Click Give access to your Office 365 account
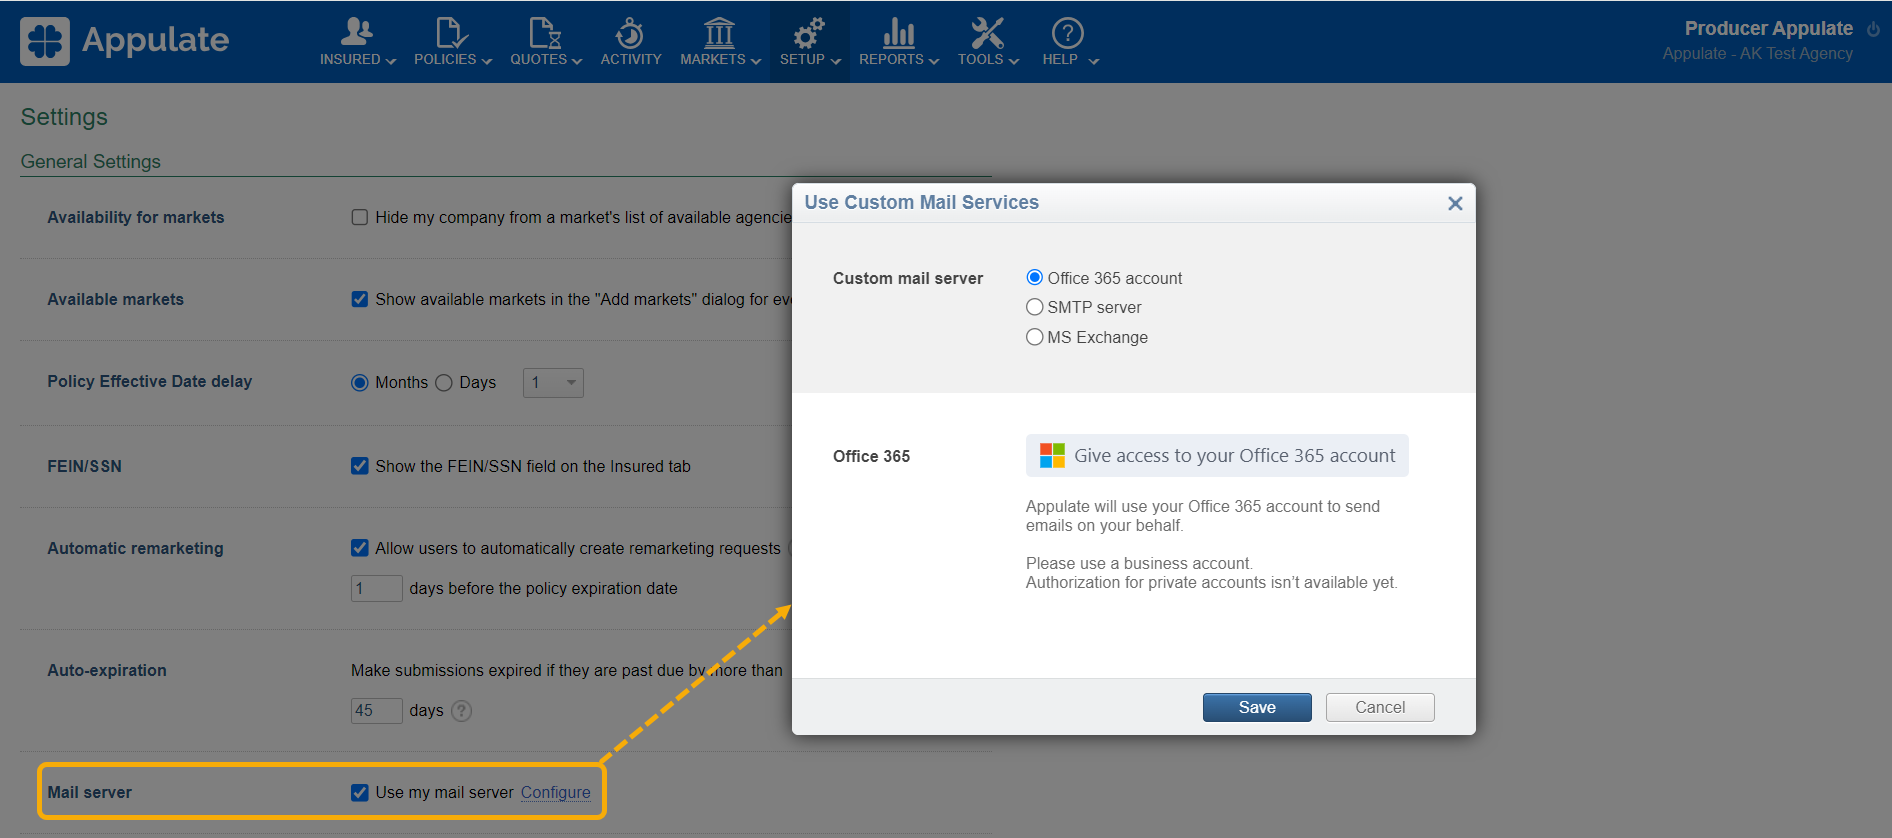1892x838 pixels. [1217, 456]
